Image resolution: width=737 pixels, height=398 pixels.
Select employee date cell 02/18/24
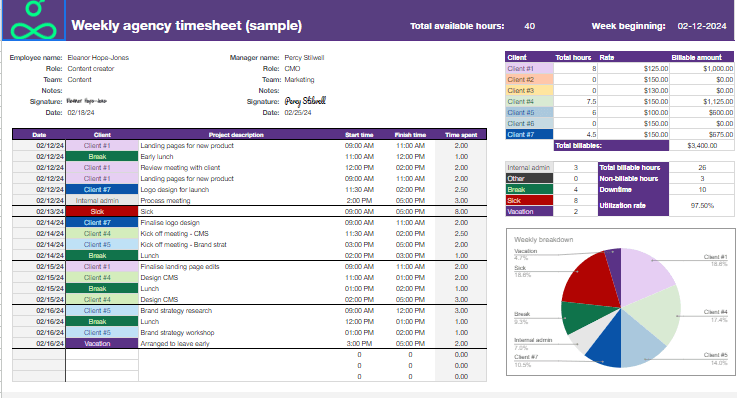[x=81, y=113]
